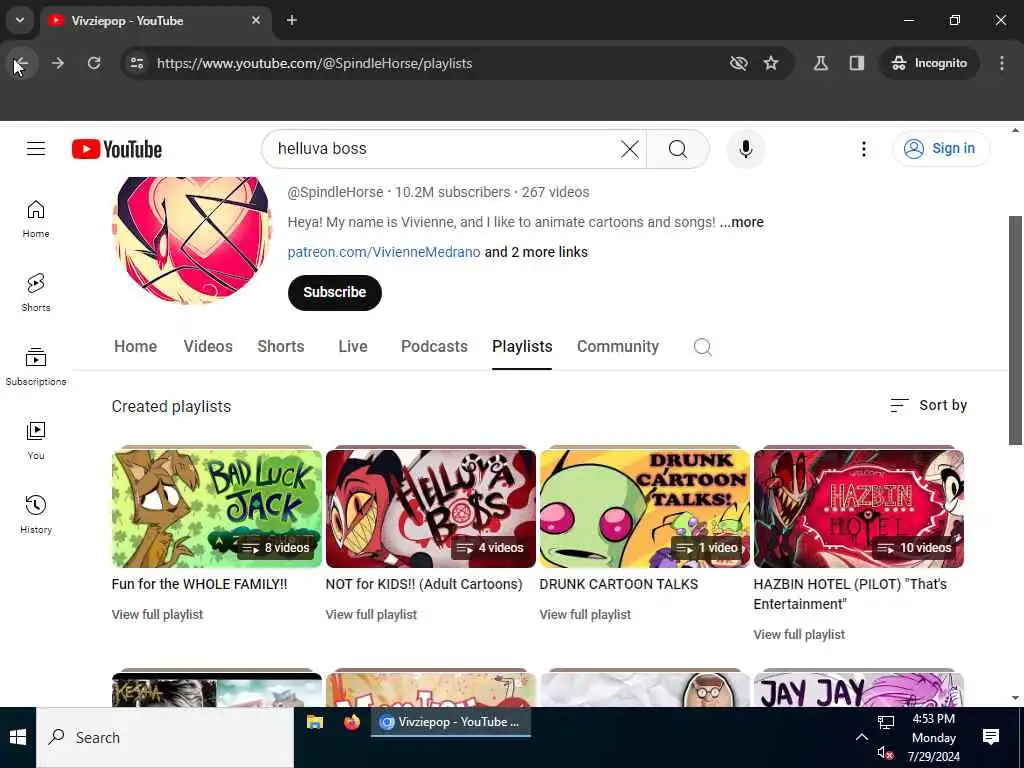Image resolution: width=1024 pixels, height=768 pixels.
Task: Open Shorts in the left sidebar
Action: coord(36,293)
